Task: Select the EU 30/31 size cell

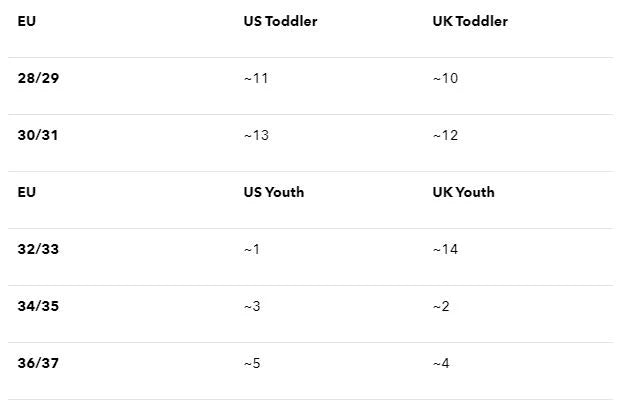Action: click(x=38, y=135)
